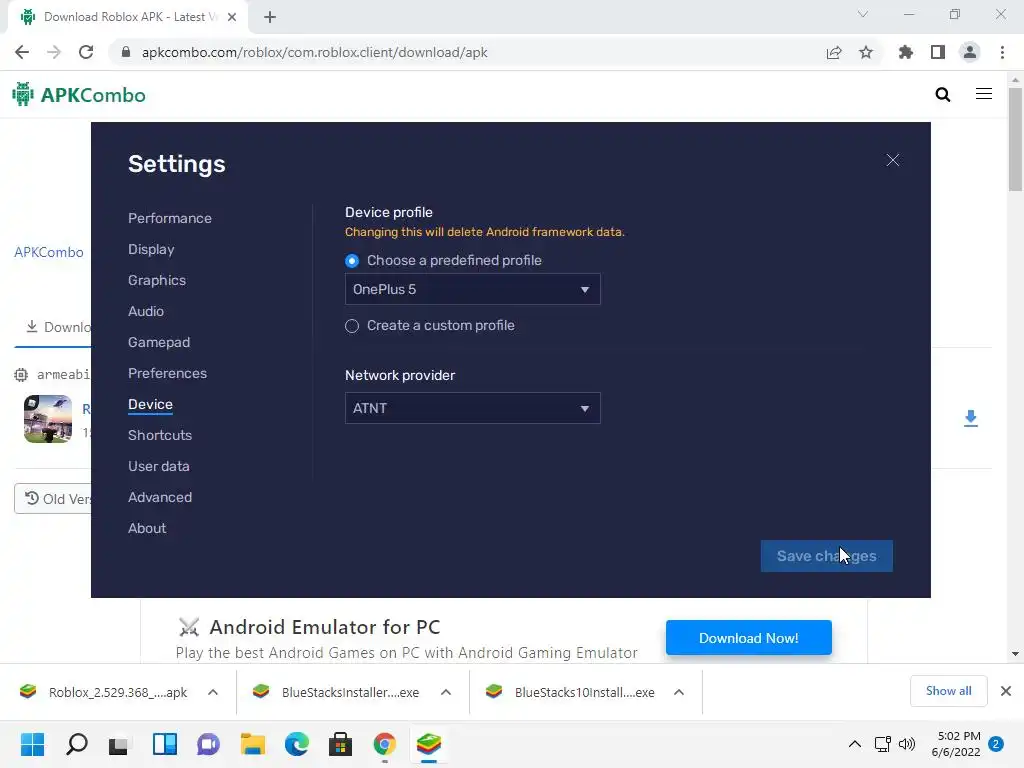Viewport: 1024px width, 768px height.
Task: Open Microsoft Store from taskbar
Action: point(340,744)
